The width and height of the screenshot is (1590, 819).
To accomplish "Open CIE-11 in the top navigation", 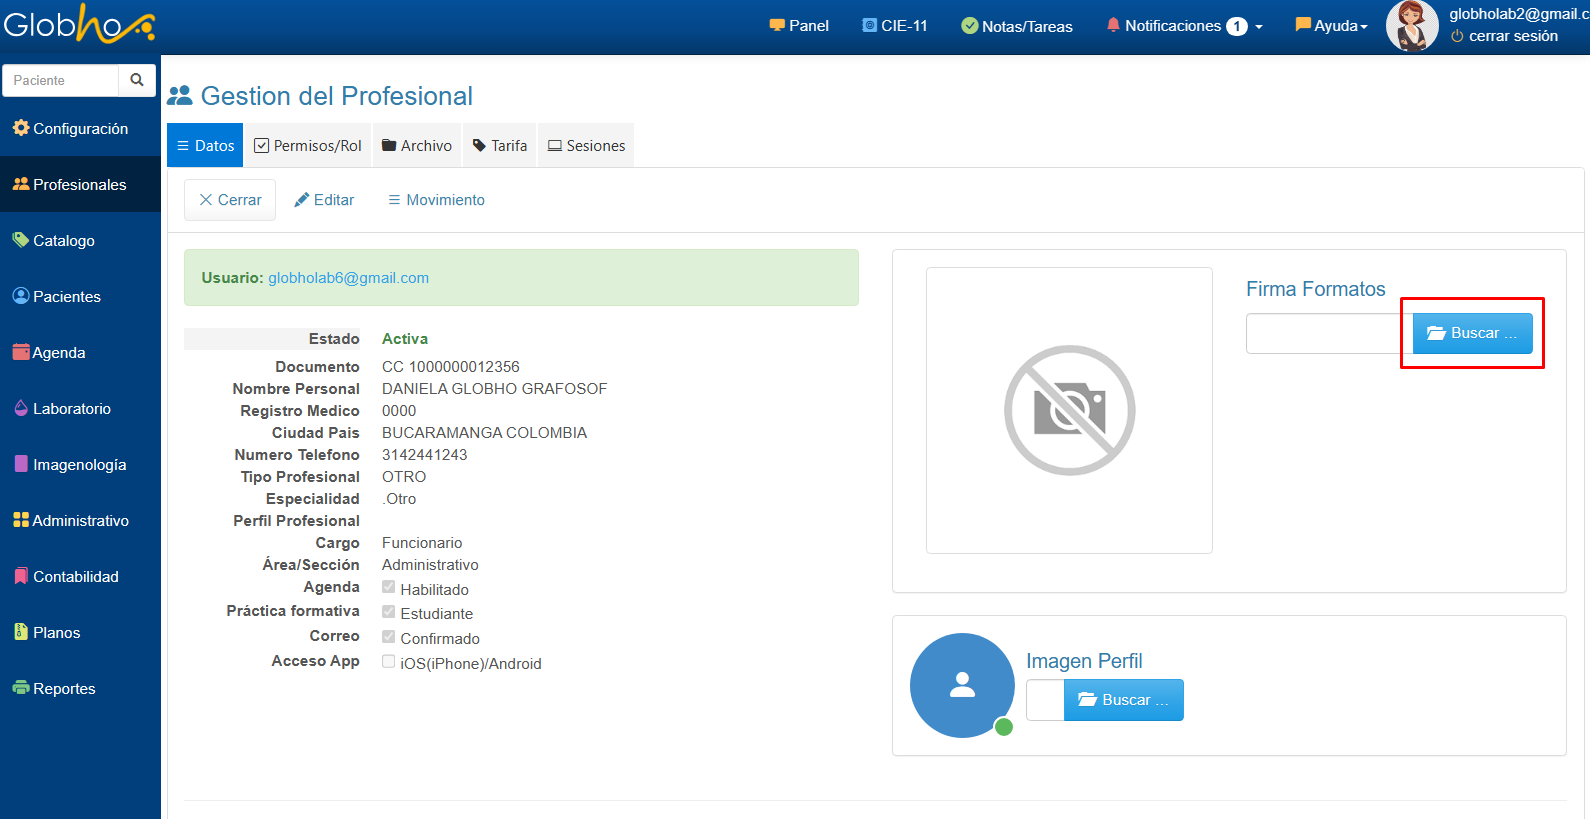I will (x=895, y=26).
